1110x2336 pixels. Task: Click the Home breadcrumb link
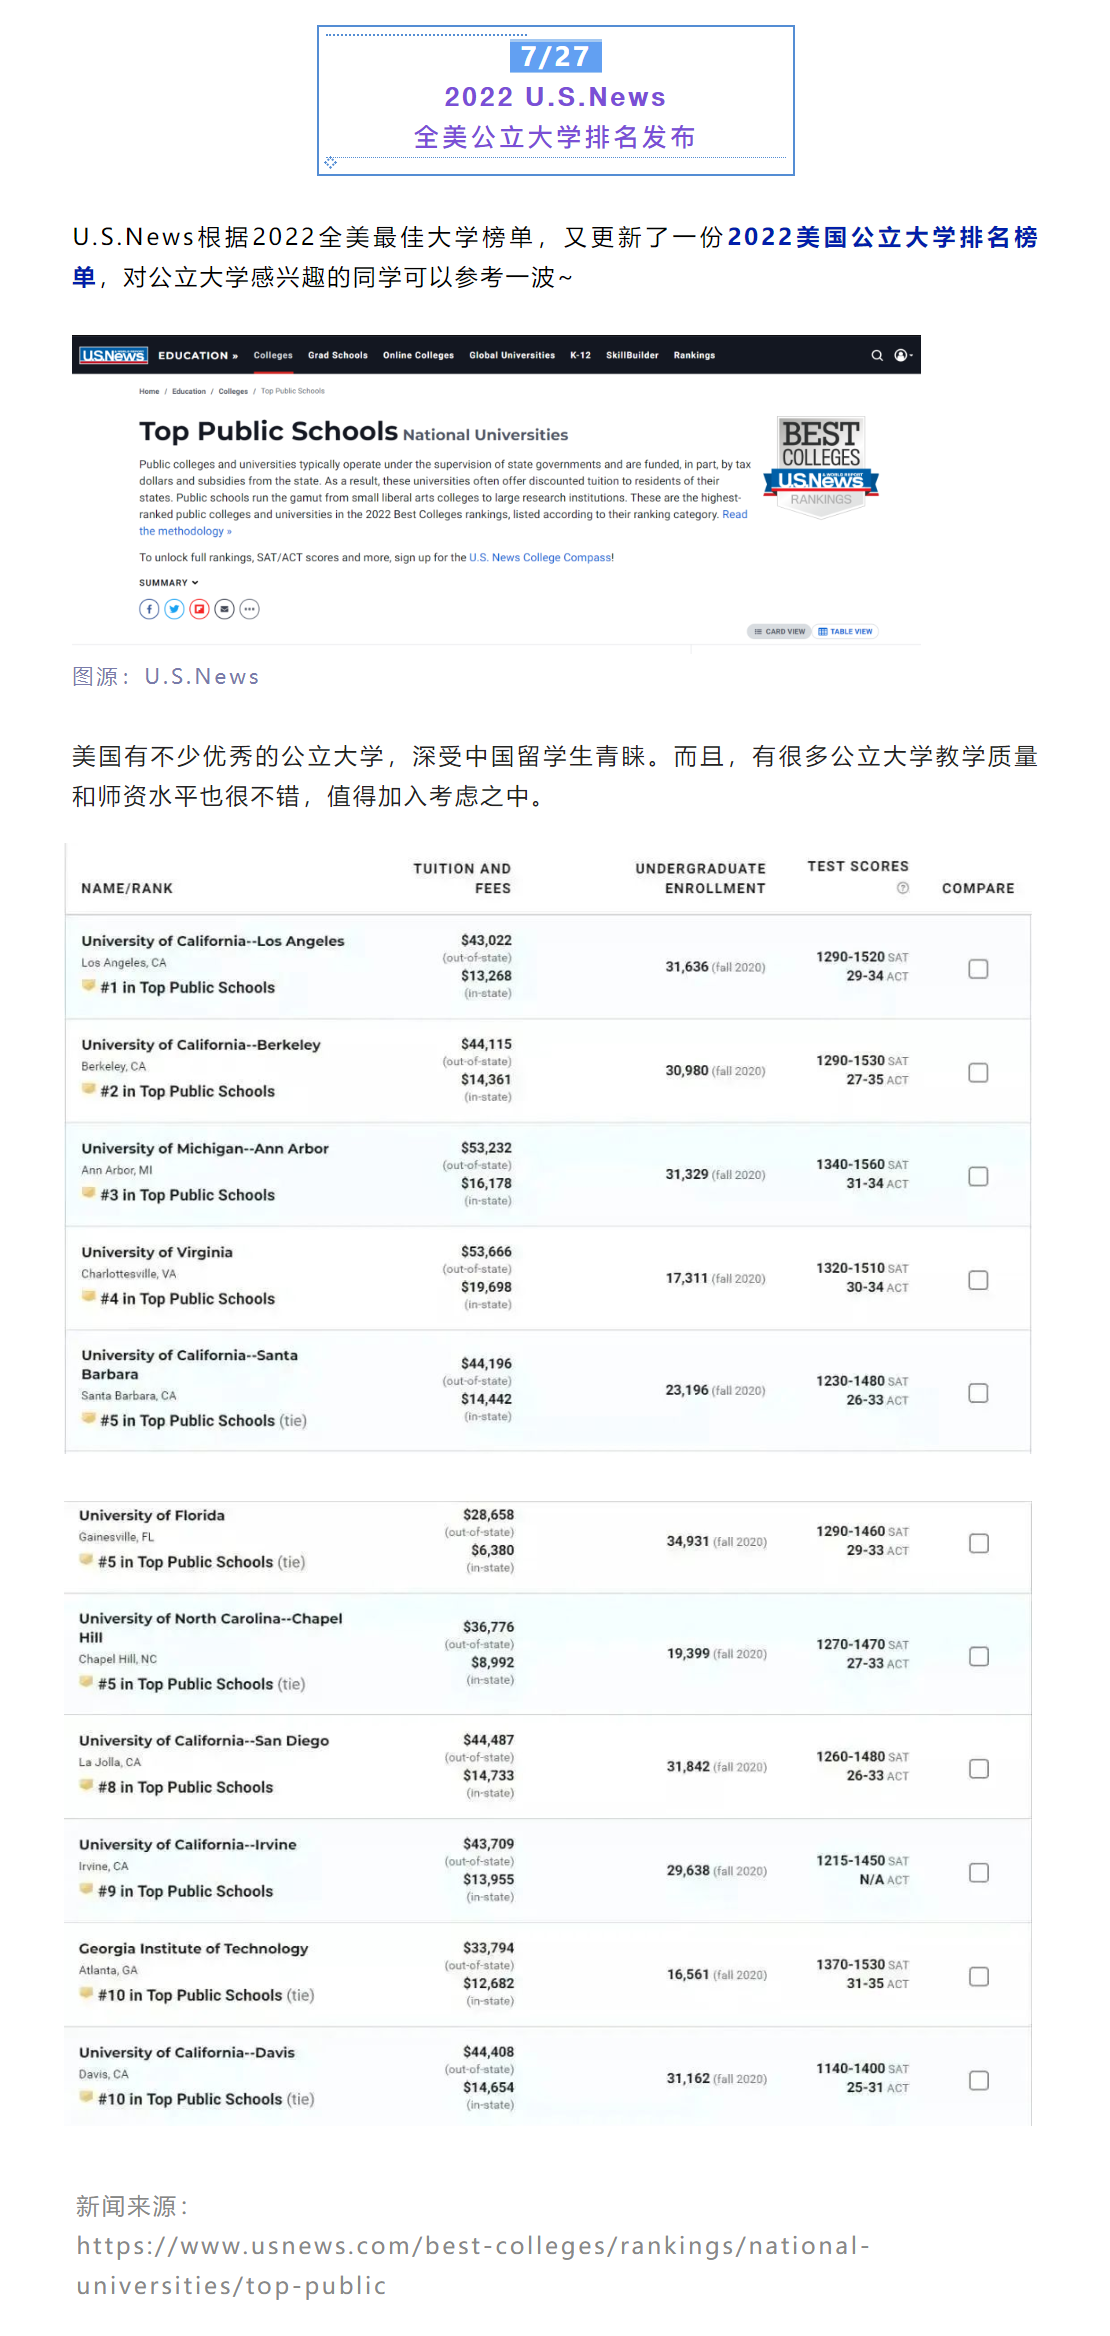[x=149, y=391]
